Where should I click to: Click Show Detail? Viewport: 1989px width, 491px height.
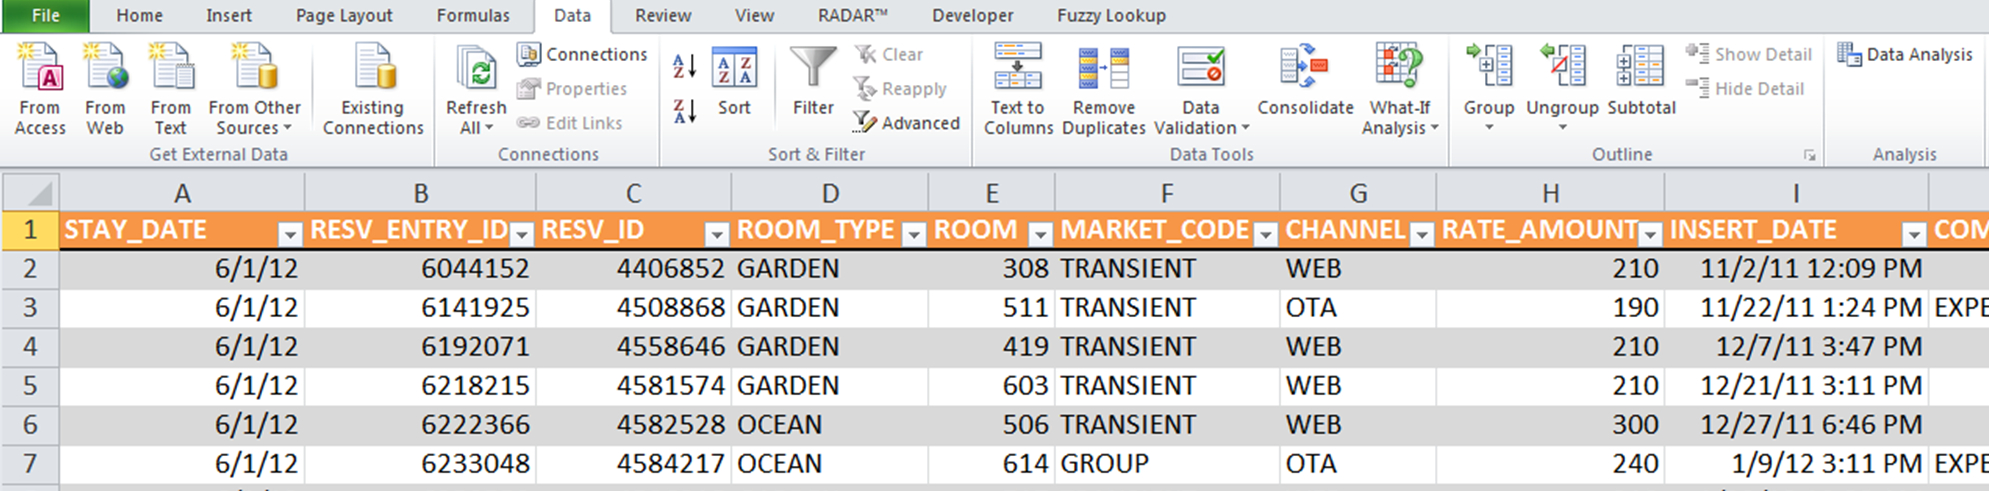(x=1748, y=54)
